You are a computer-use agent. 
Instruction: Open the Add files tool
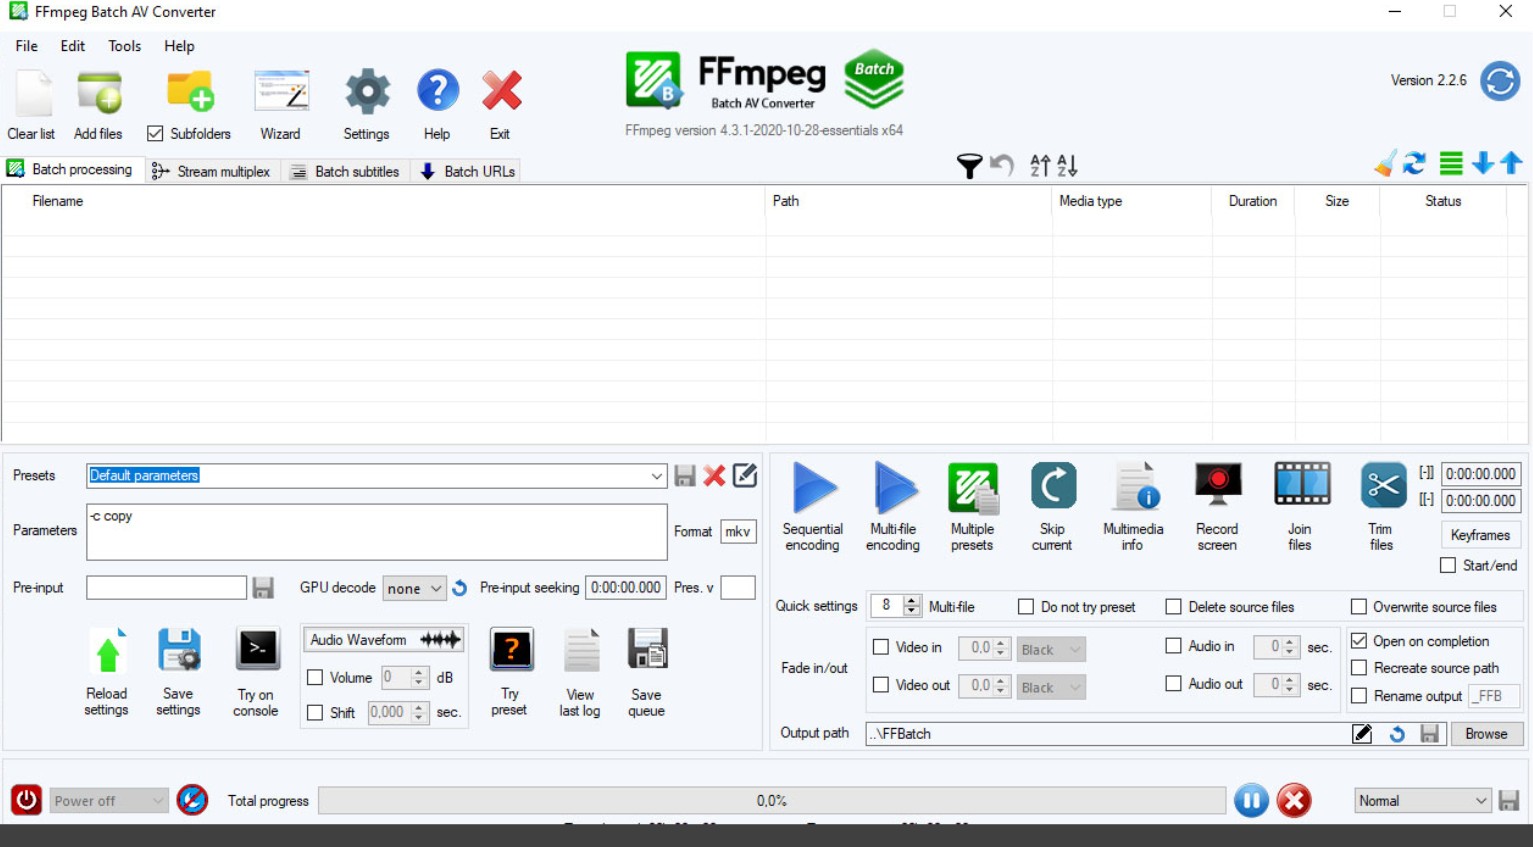click(x=99, y=94)
